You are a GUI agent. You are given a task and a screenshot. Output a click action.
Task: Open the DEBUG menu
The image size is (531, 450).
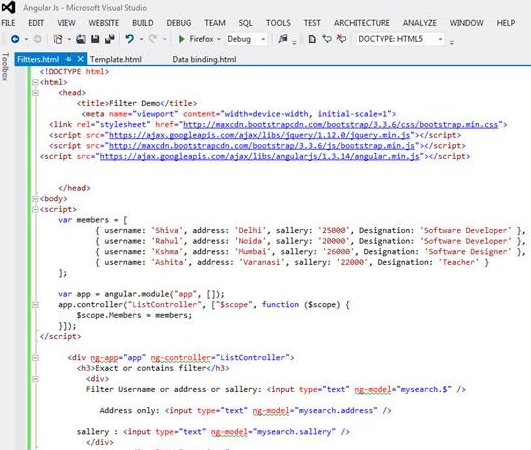point(179,23)
